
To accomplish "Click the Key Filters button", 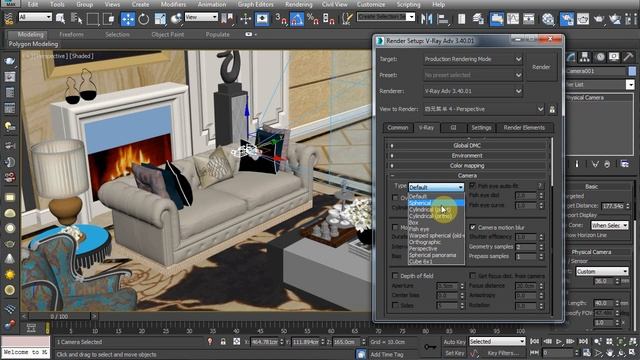I will [503, 353].
